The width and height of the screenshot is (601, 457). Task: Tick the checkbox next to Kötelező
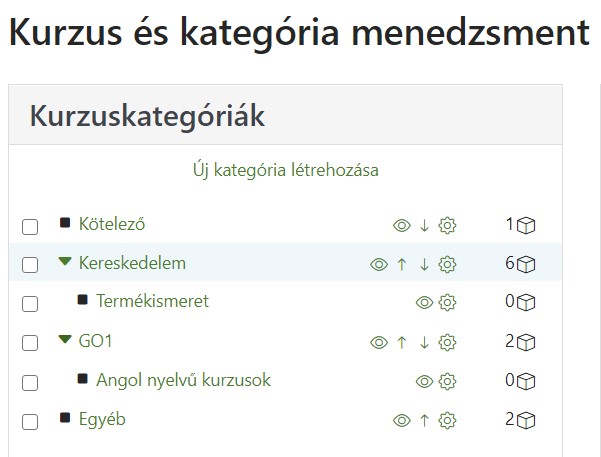(30, 227)
